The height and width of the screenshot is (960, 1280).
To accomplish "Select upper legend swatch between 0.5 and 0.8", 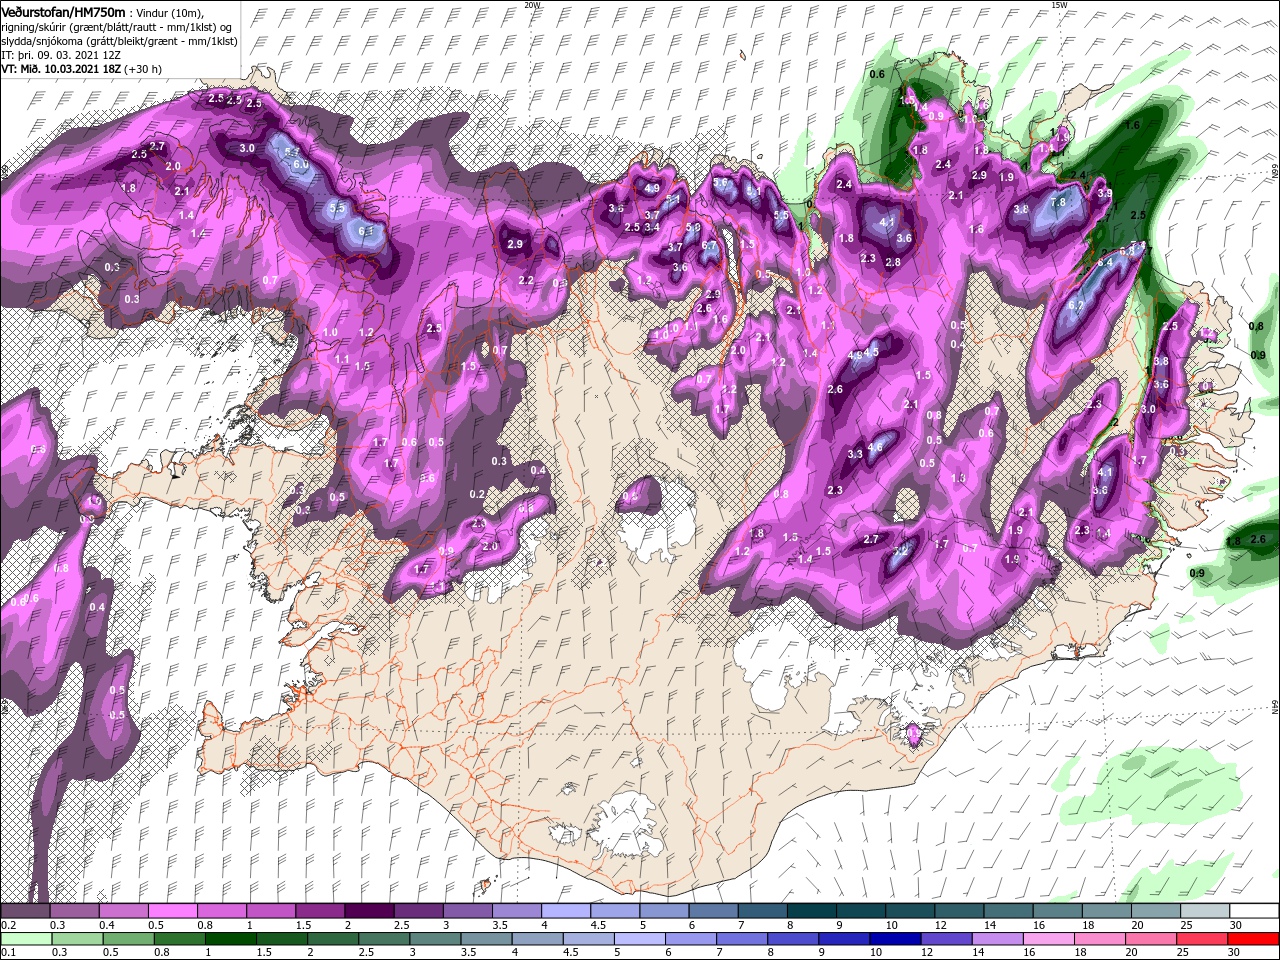I will [173, 911].
